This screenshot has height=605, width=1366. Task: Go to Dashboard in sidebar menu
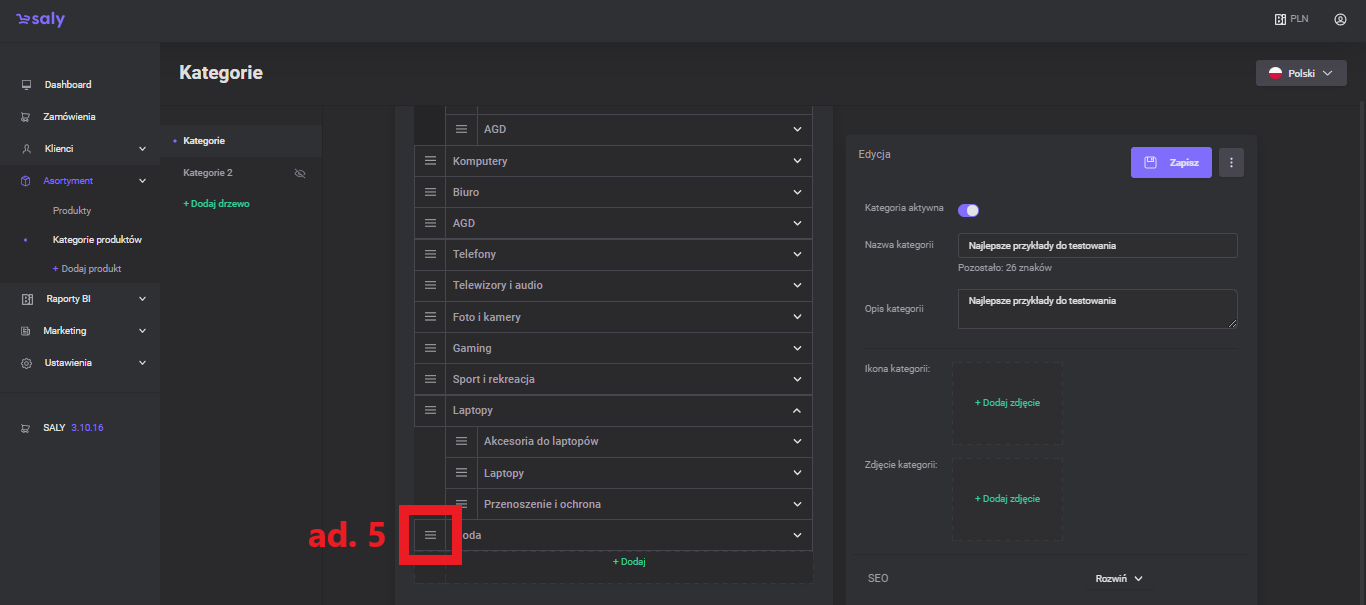click(x=67, y=85)
